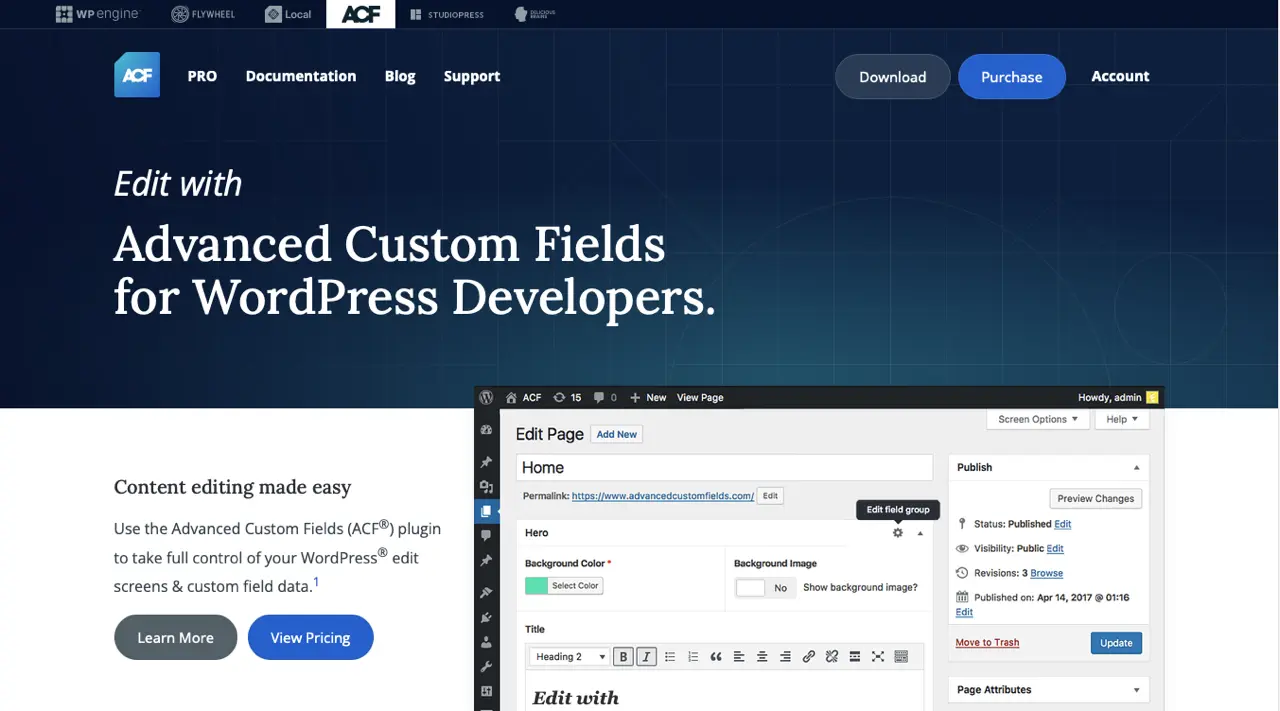Follow footnote 1 superscript link
Screen dimensions: 1280x711
click(316, 581)
